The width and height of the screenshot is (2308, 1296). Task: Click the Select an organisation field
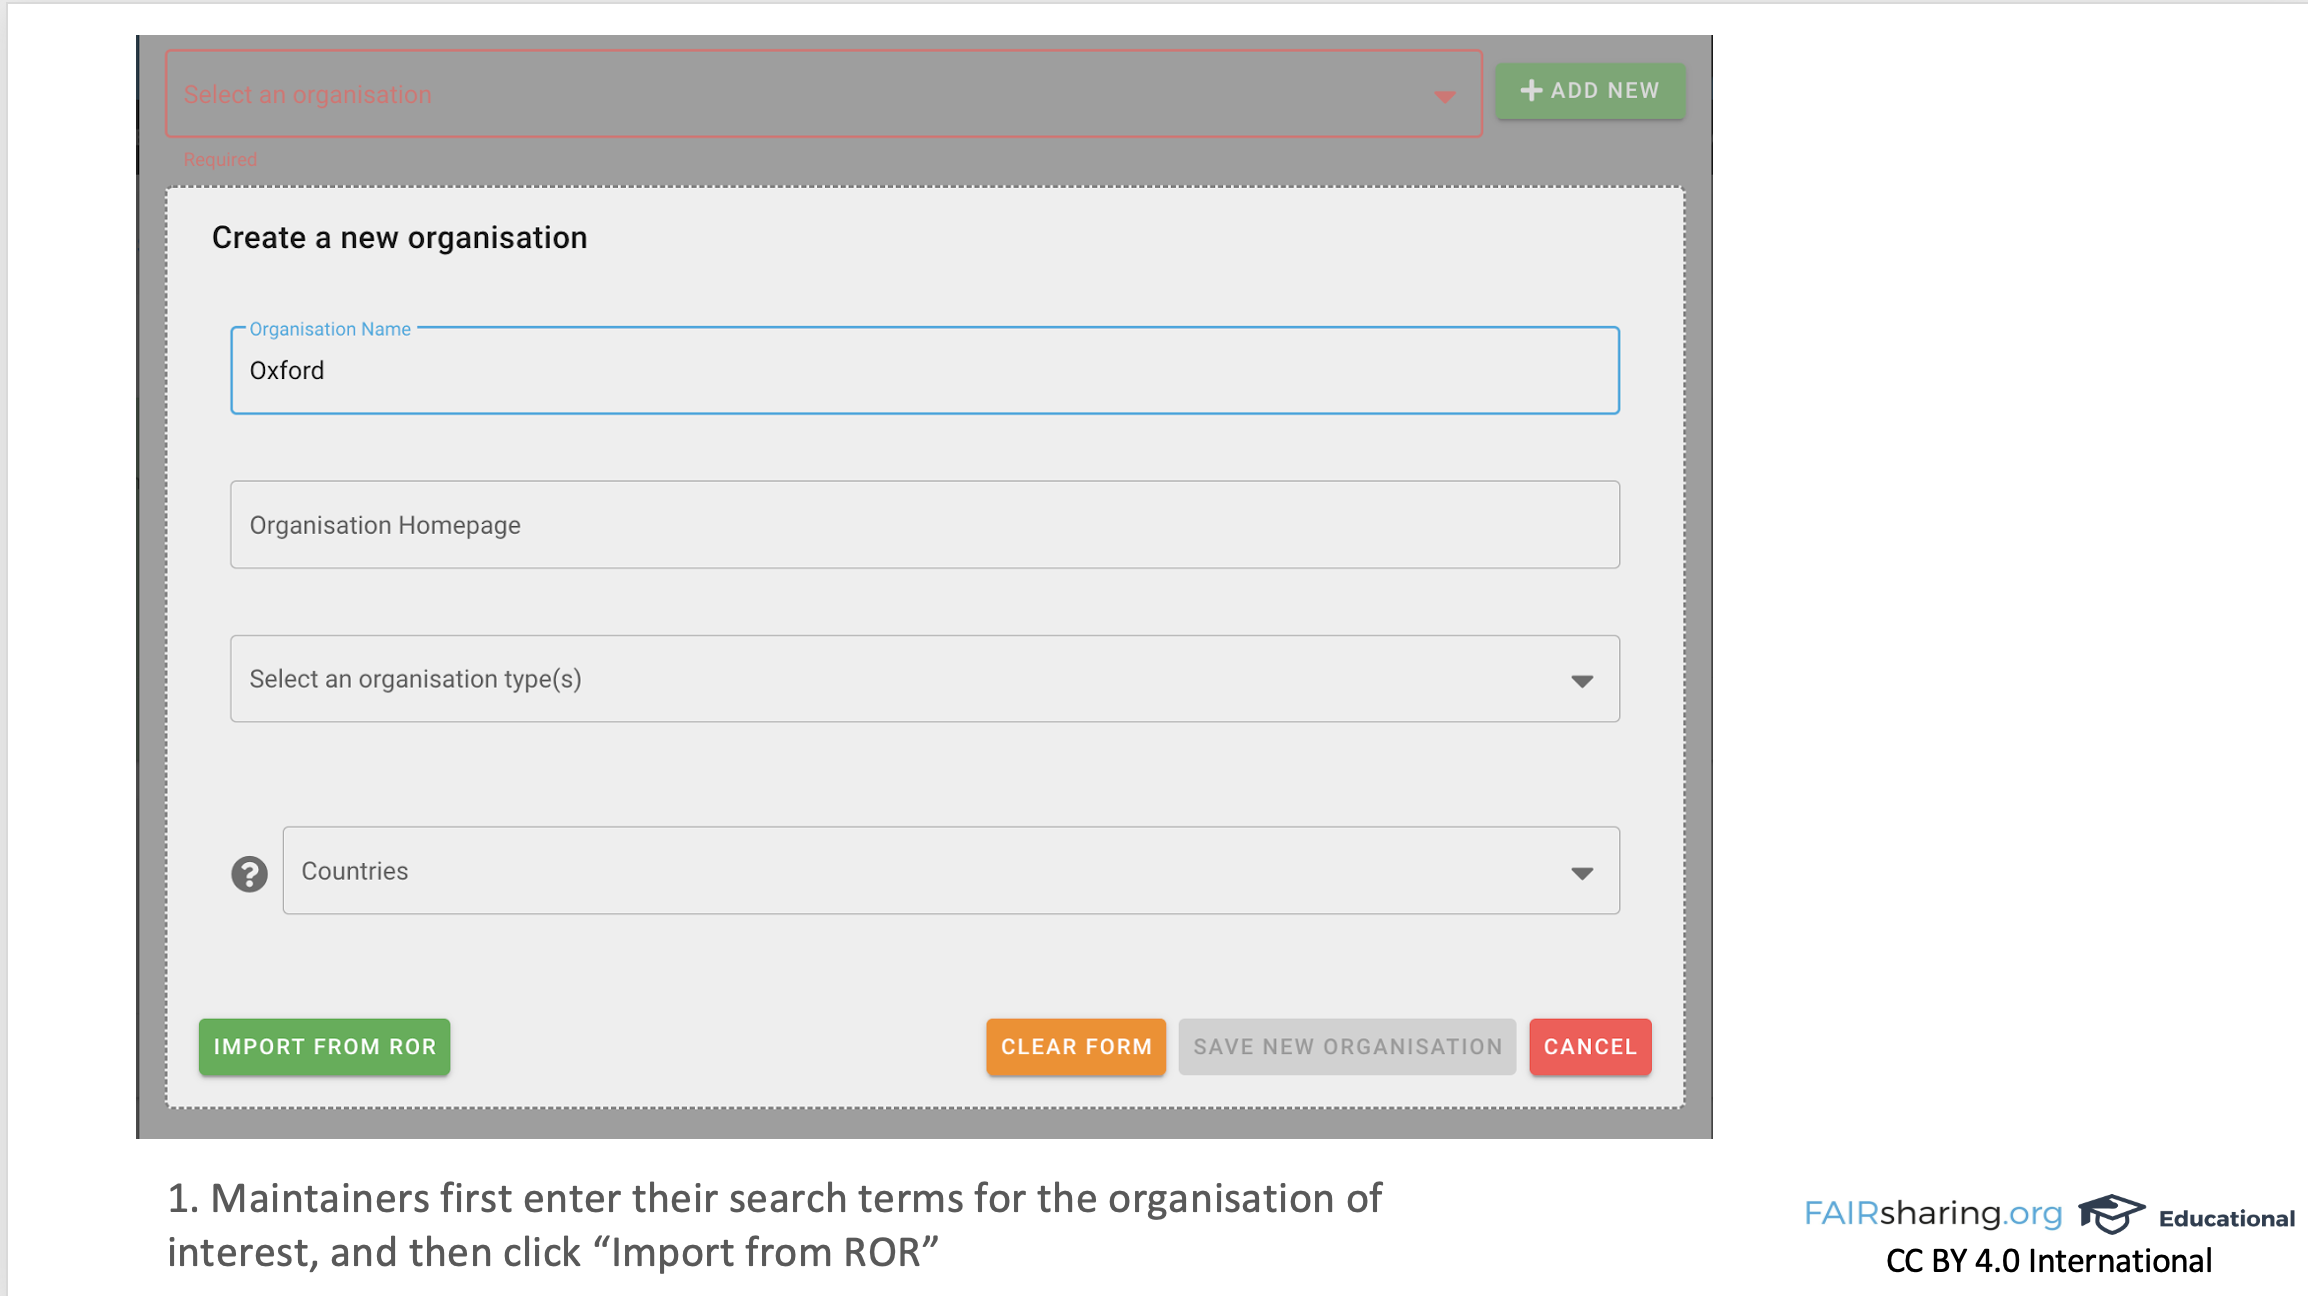tap(800, 95)
